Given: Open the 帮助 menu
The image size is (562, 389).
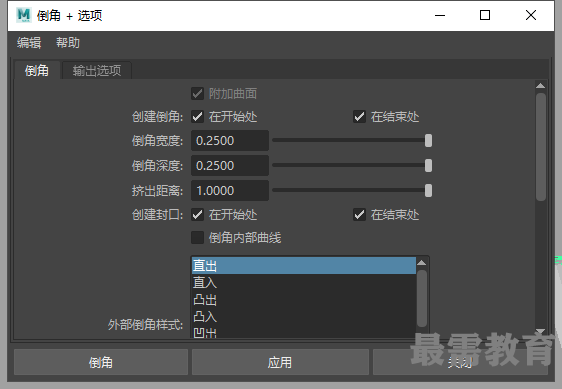Looking at the screenshot, I should [68, 43].
